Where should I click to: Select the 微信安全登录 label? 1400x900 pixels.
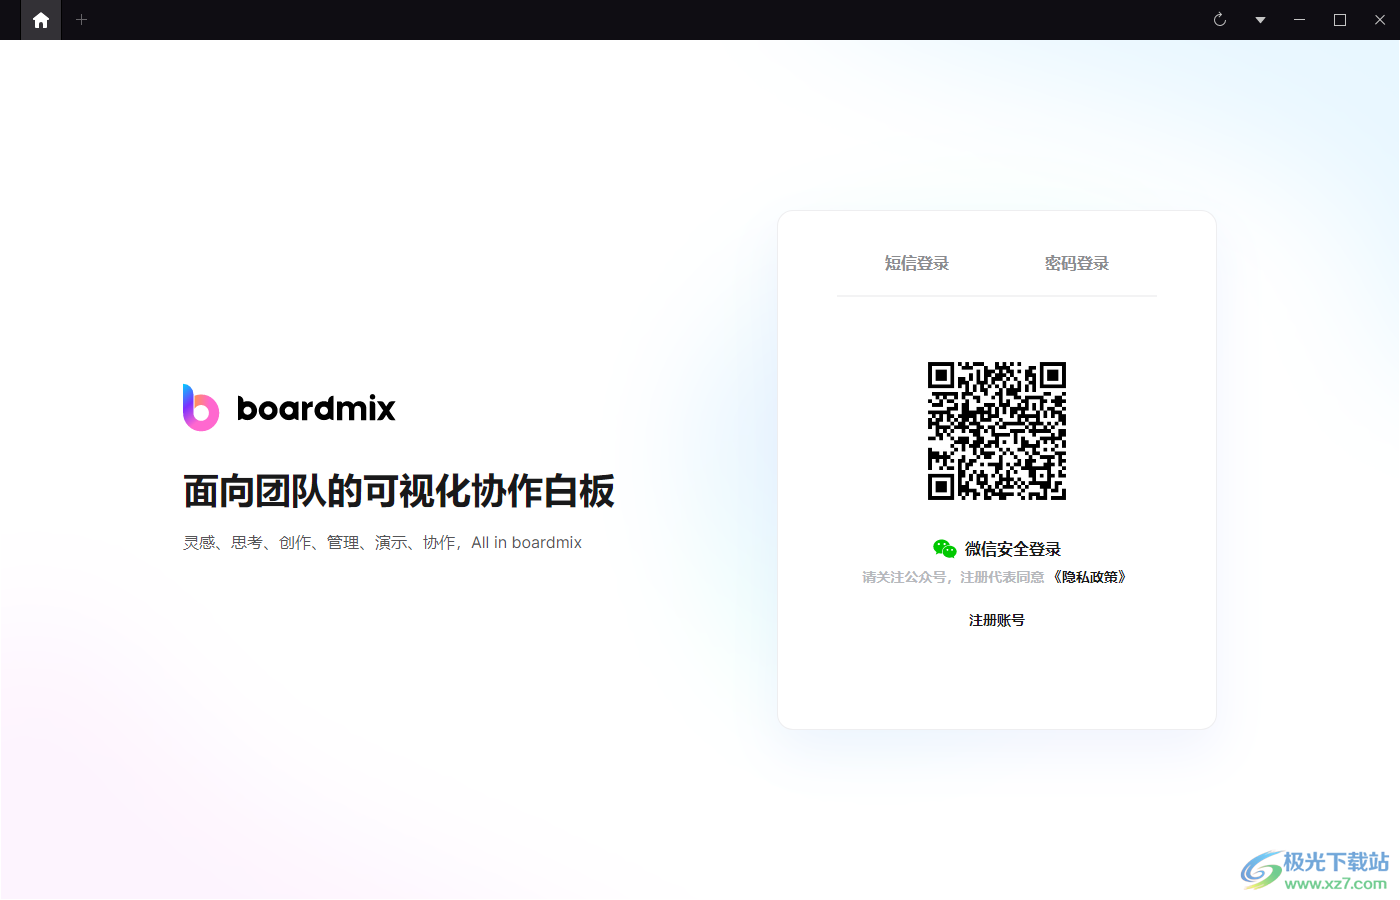(1013, 549)
